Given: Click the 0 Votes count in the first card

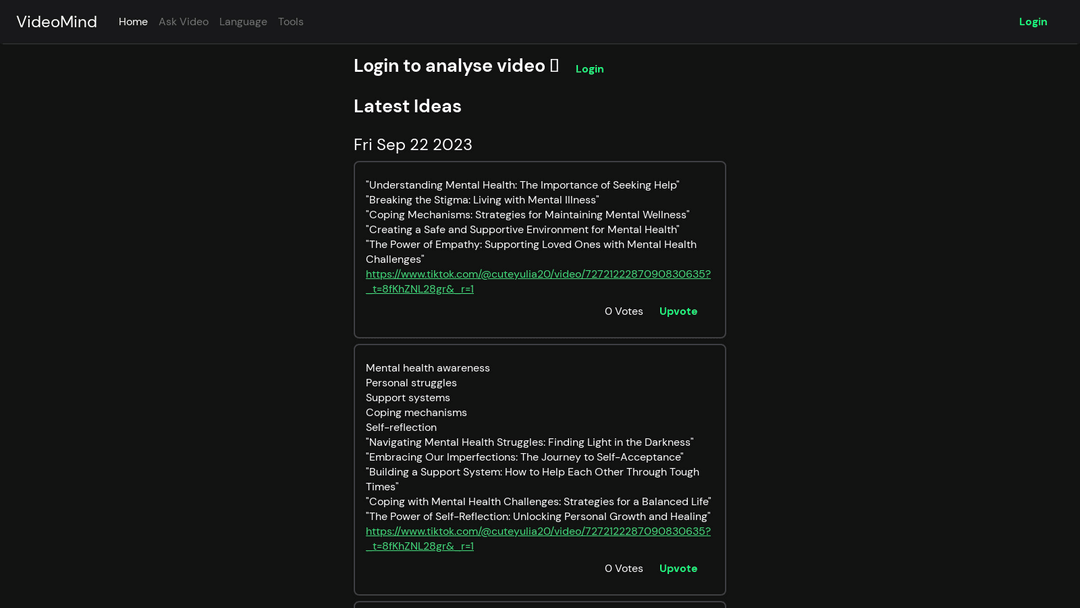Looking at the screenshot, I should tap(624, 311).
